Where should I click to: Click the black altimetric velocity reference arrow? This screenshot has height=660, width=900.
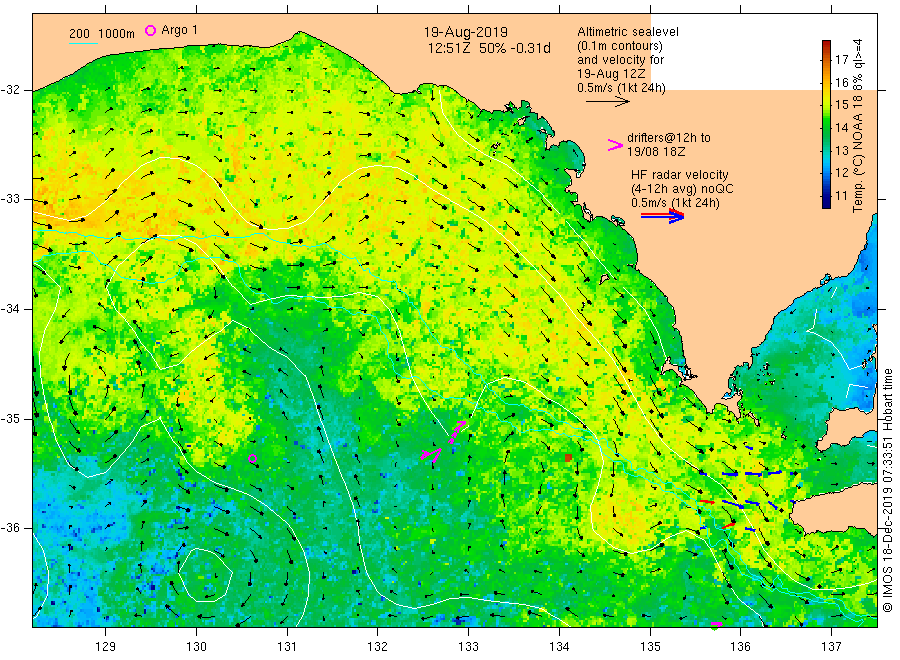607,102
